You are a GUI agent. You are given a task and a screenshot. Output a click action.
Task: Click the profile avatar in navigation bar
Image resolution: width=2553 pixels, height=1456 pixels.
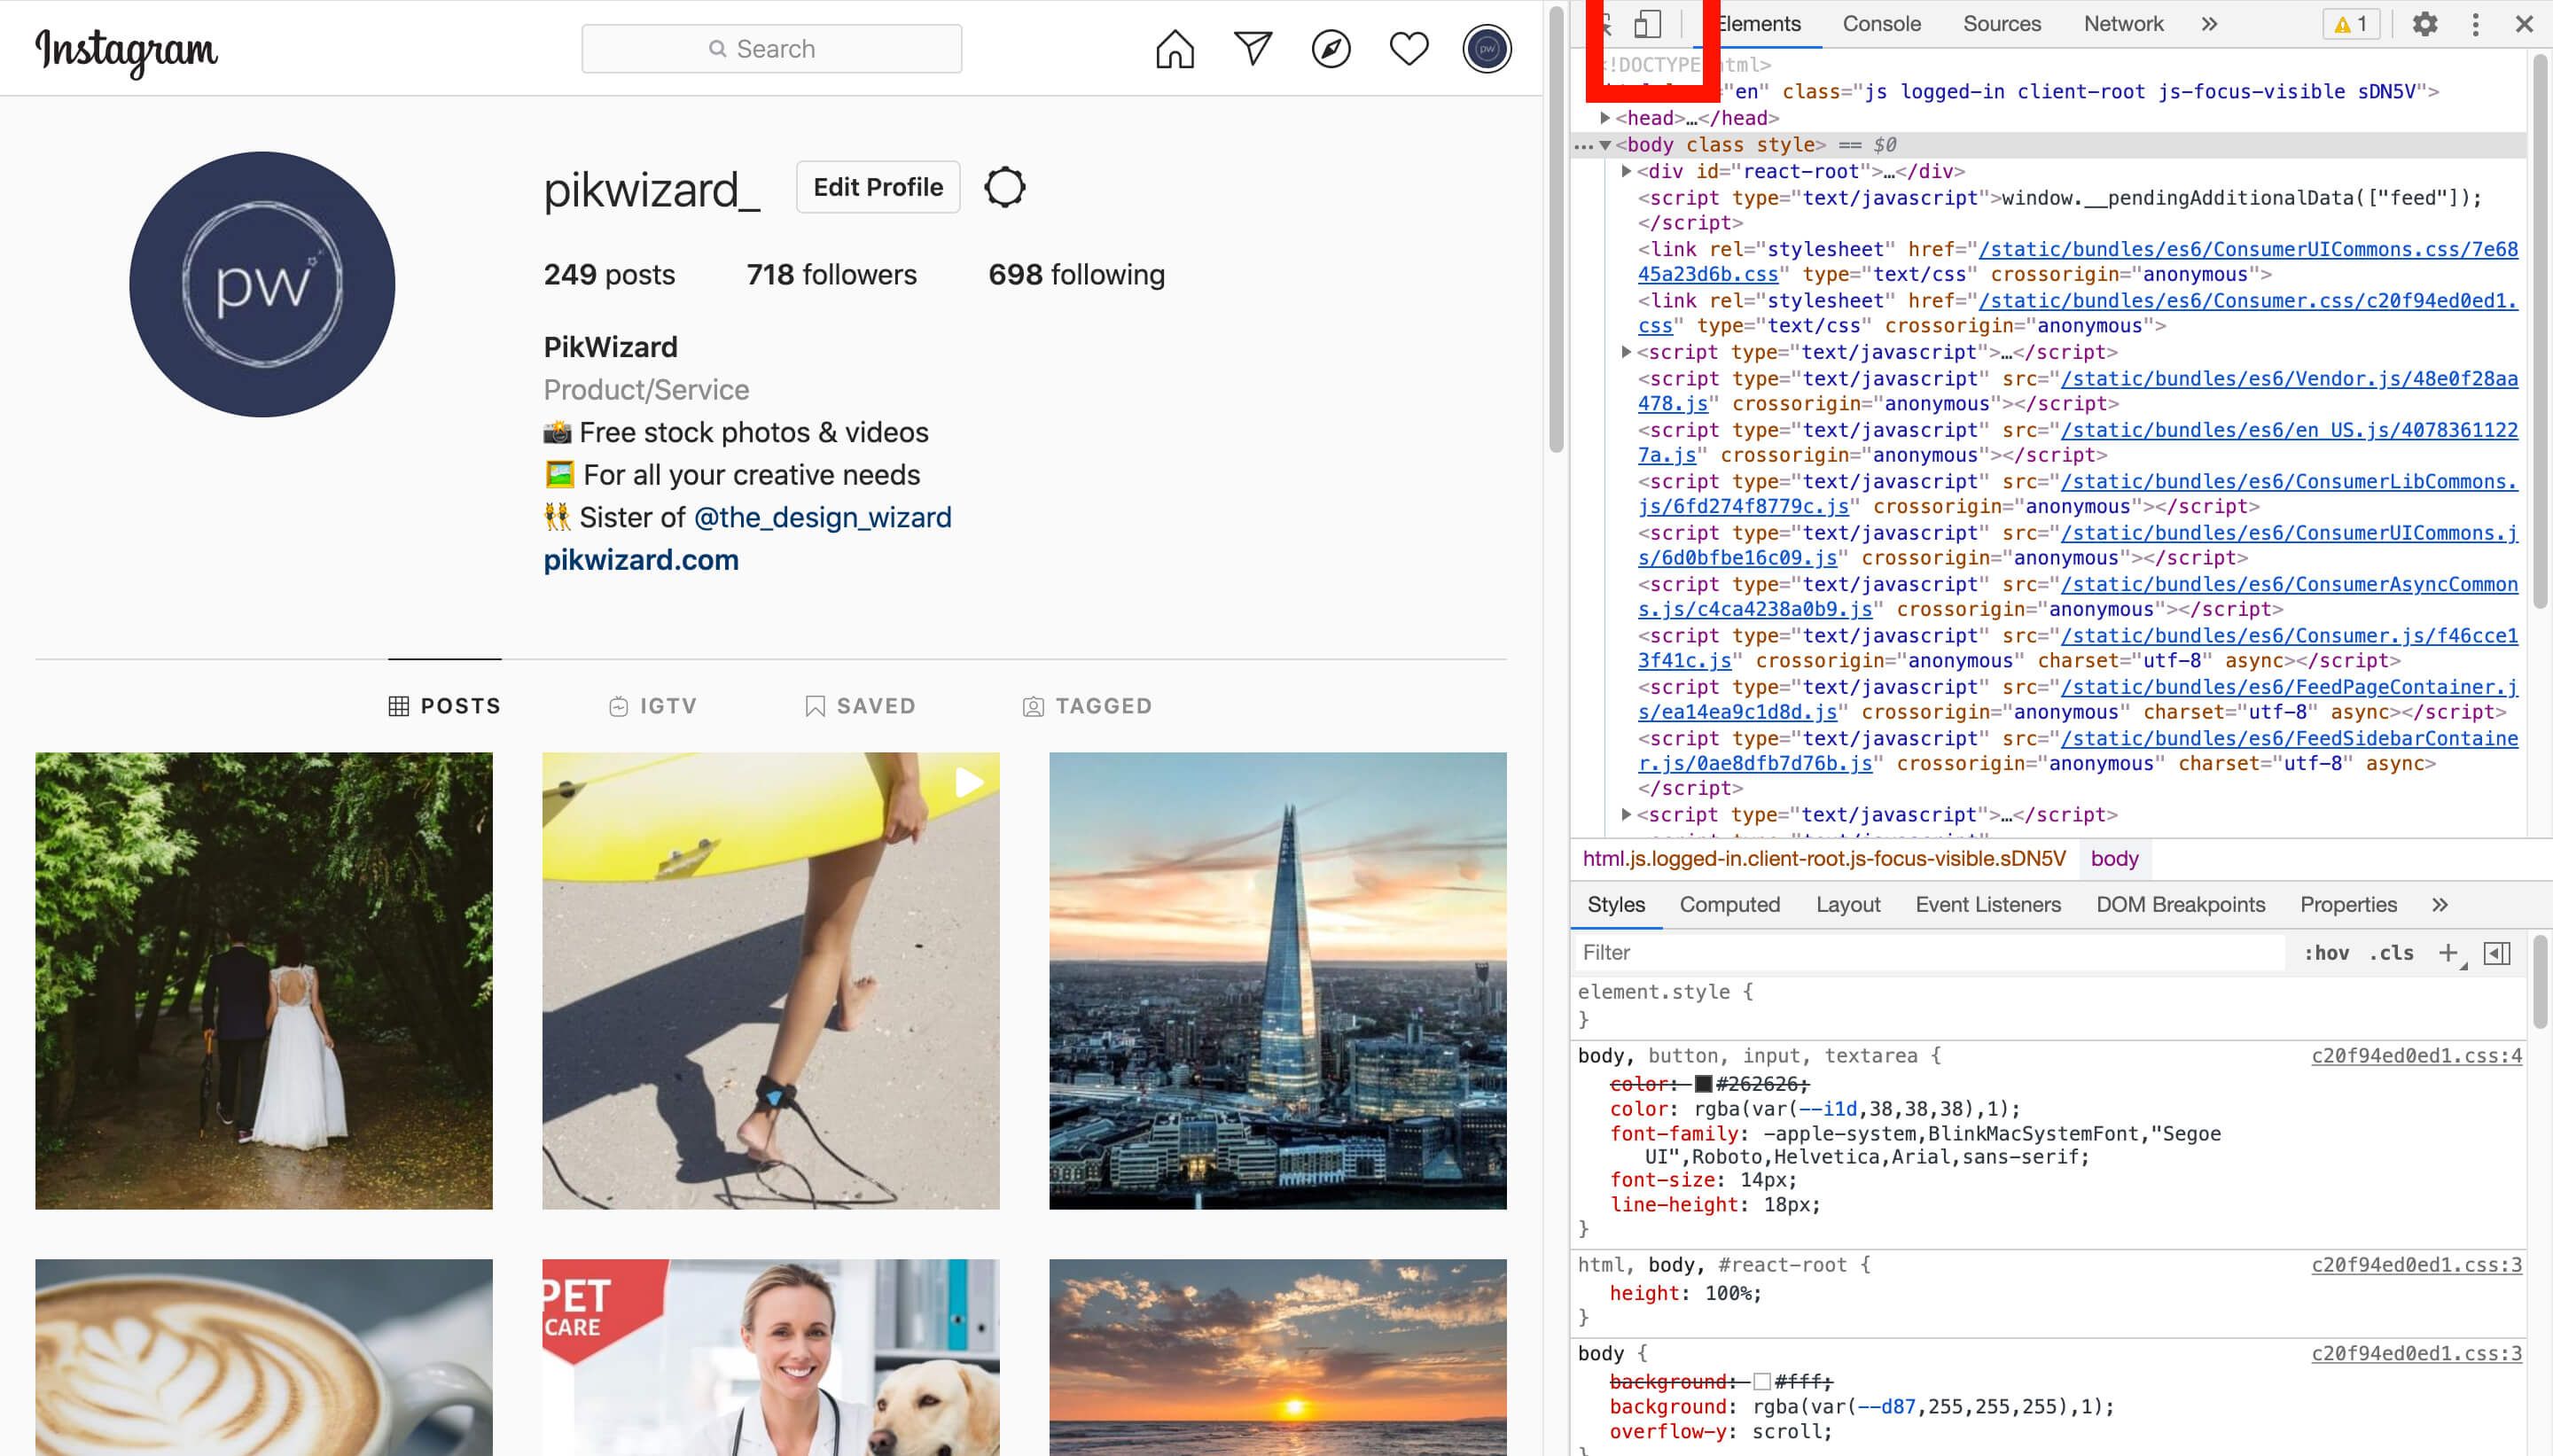1486,49
